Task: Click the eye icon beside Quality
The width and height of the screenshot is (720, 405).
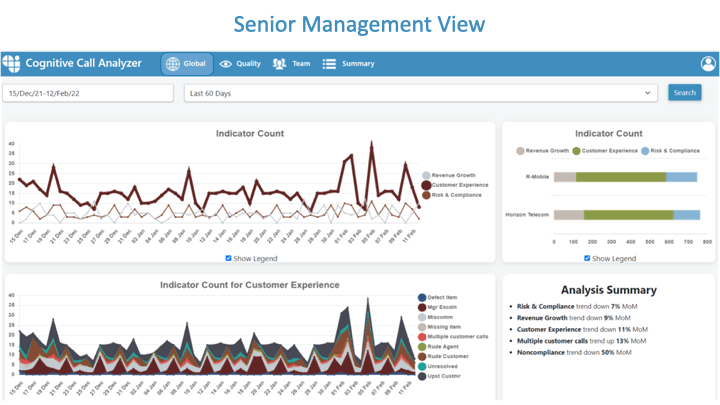Action: 226,64
